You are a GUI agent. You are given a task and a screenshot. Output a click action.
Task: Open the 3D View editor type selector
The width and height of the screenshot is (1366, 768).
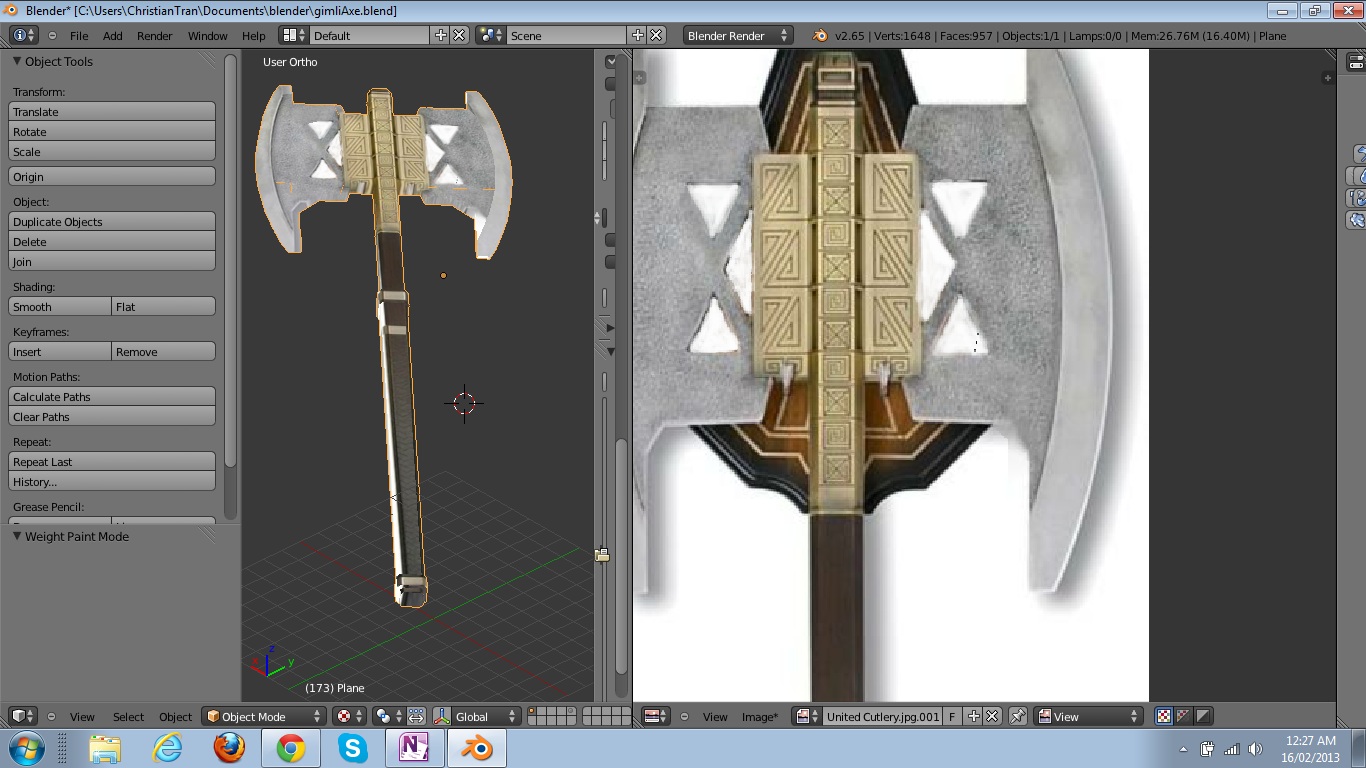23,716
